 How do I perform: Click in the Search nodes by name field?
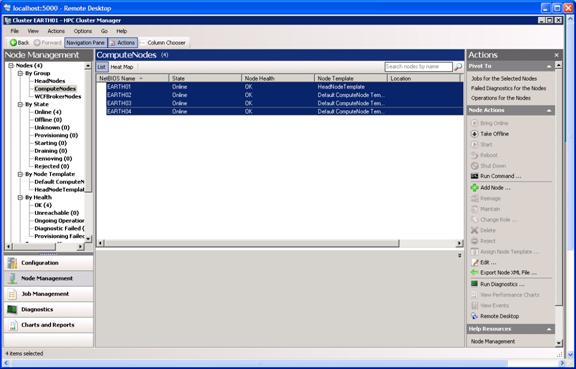click(418, 67)
